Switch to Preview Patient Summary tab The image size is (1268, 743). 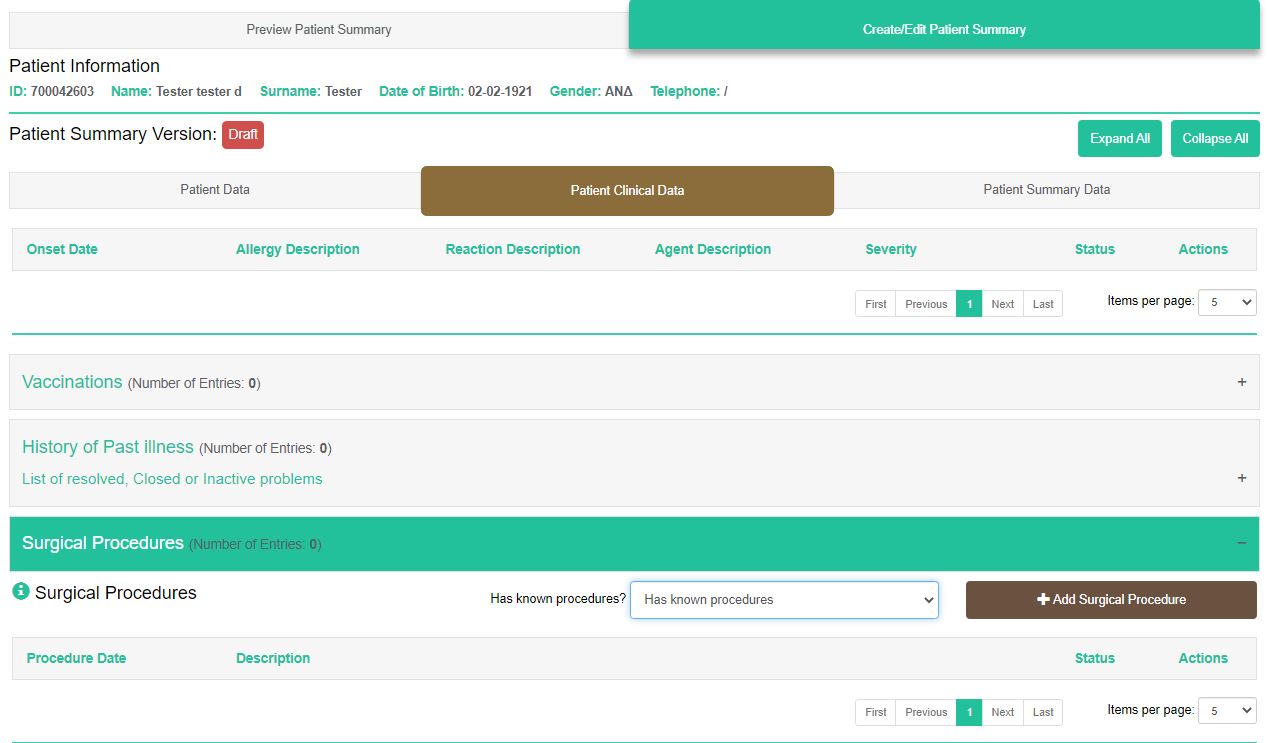[319, 30]
